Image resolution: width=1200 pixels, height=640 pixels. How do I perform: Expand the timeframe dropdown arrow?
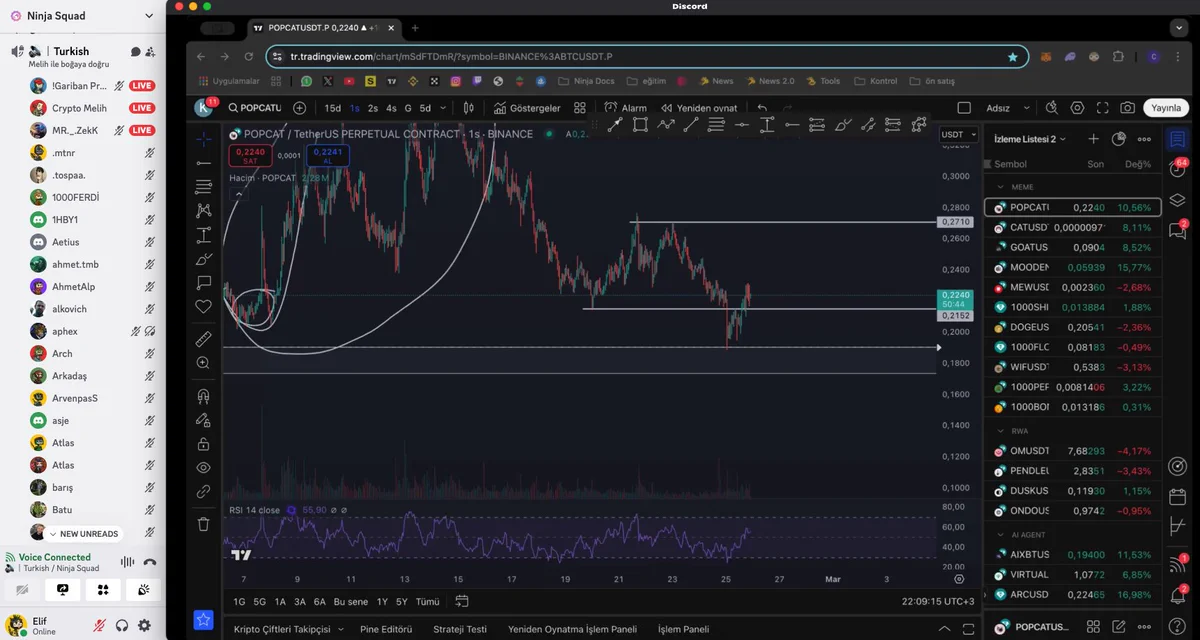tap(441, 108)
